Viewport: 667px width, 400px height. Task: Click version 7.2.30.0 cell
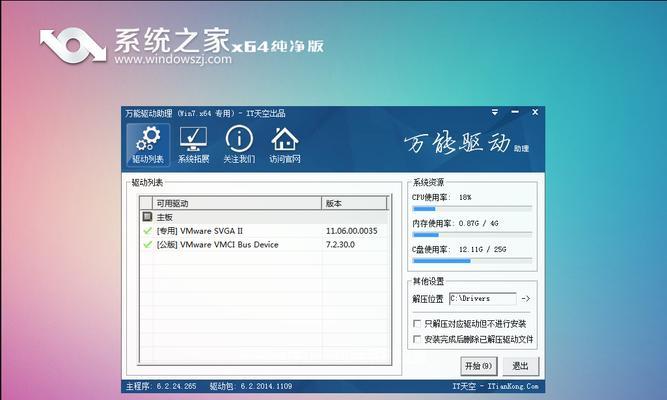[340, 244]
